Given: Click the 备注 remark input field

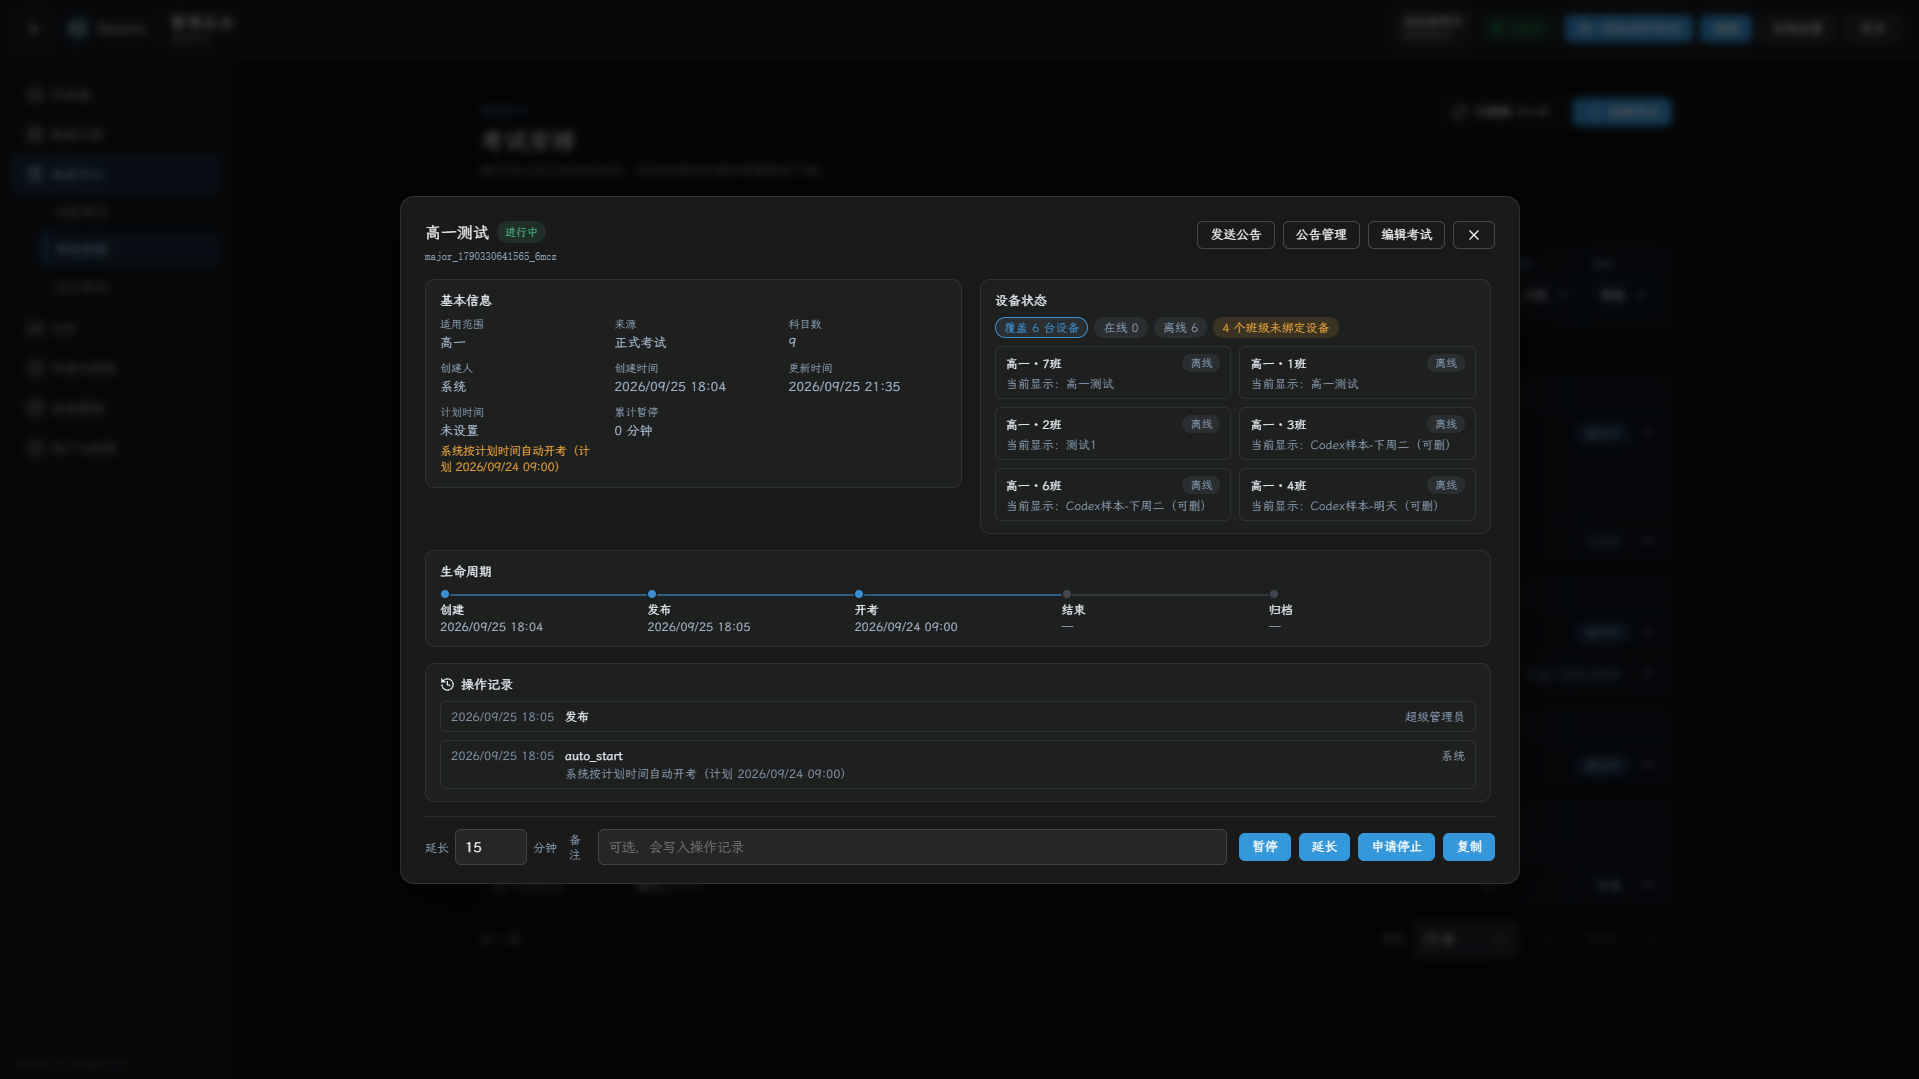Looking at the screenshot, I should 912,847.
